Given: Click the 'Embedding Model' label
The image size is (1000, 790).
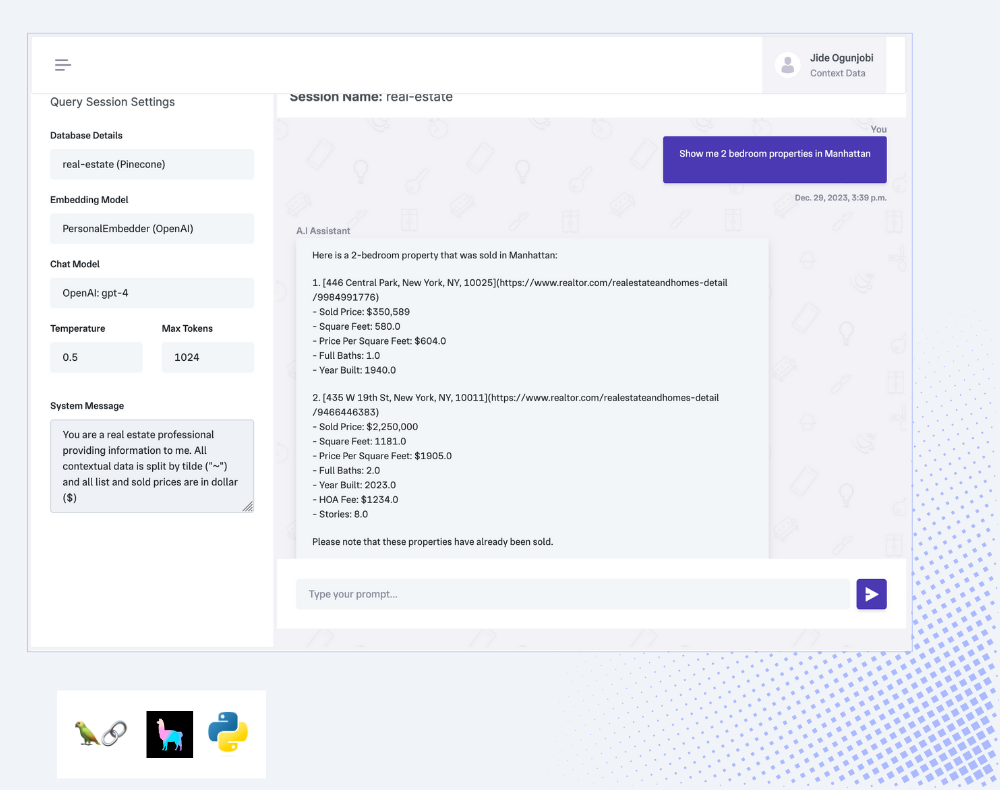Looking at the screenshot, I should click(89, 200).
